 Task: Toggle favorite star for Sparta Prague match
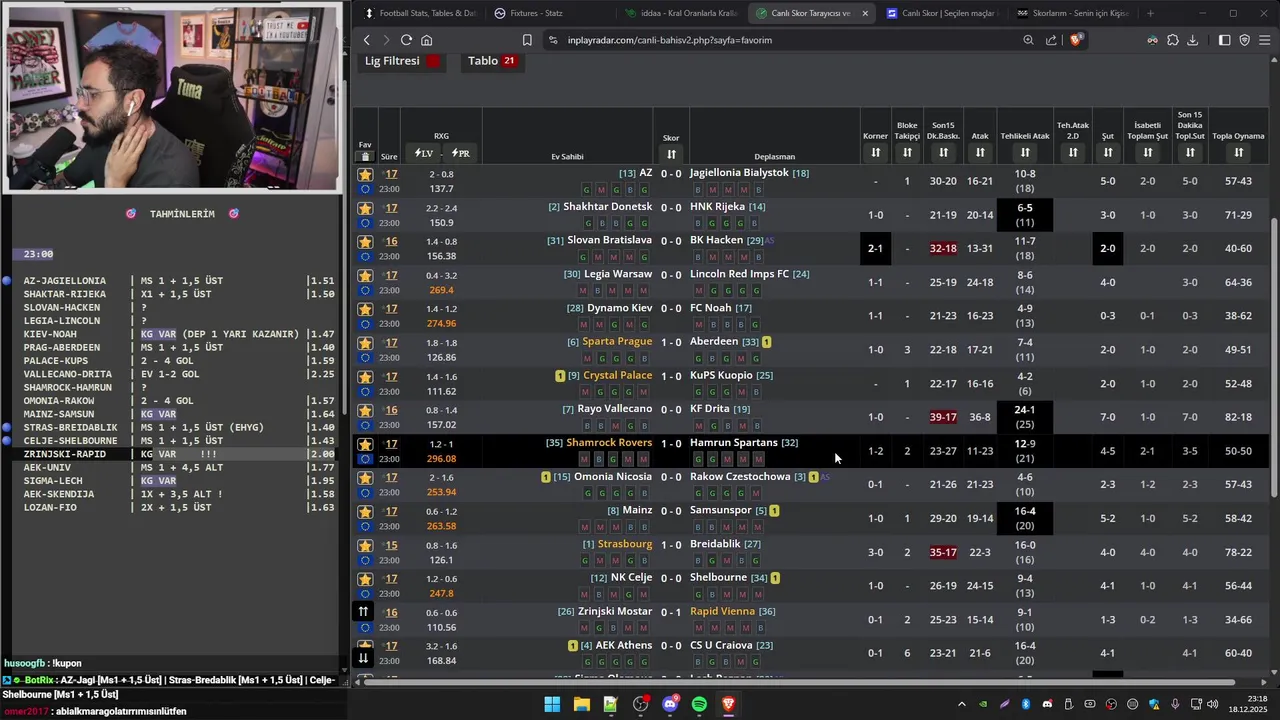pos(365,343)
